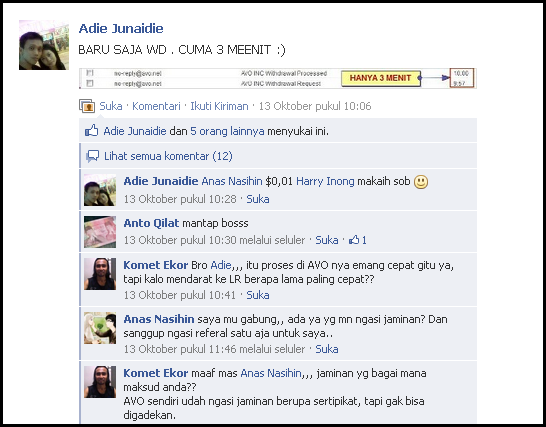This screenshot has height=427, width=546.
Task: Click the smiley emoticon in Adie's comment
Action: [421, 182]
